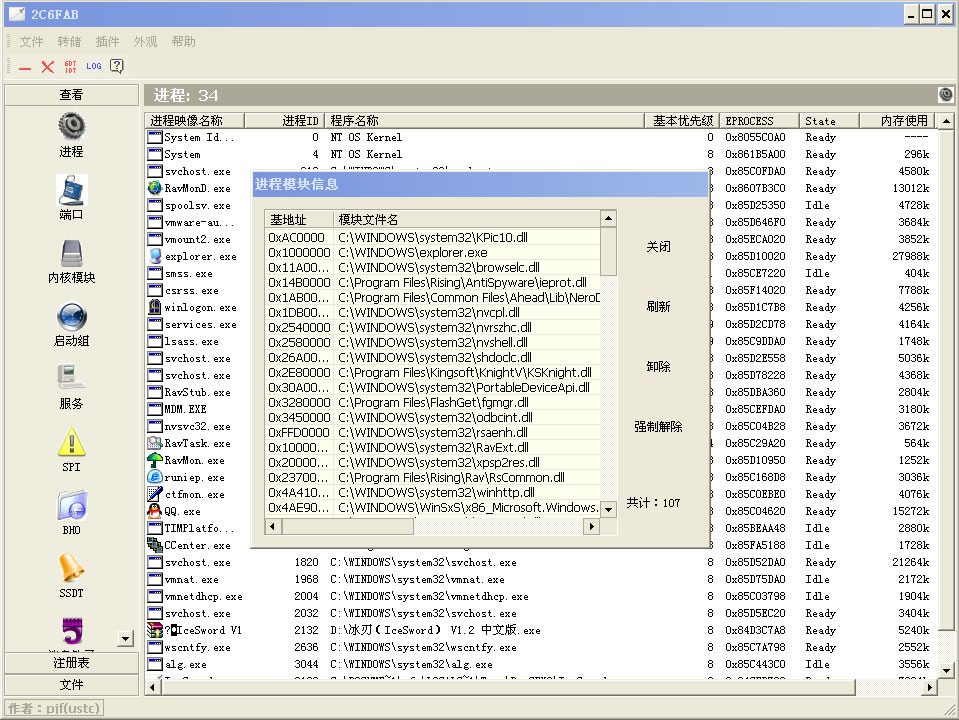The image size is (959, 720).
Task: Click the red X toolbar icon
Action: 47,67
